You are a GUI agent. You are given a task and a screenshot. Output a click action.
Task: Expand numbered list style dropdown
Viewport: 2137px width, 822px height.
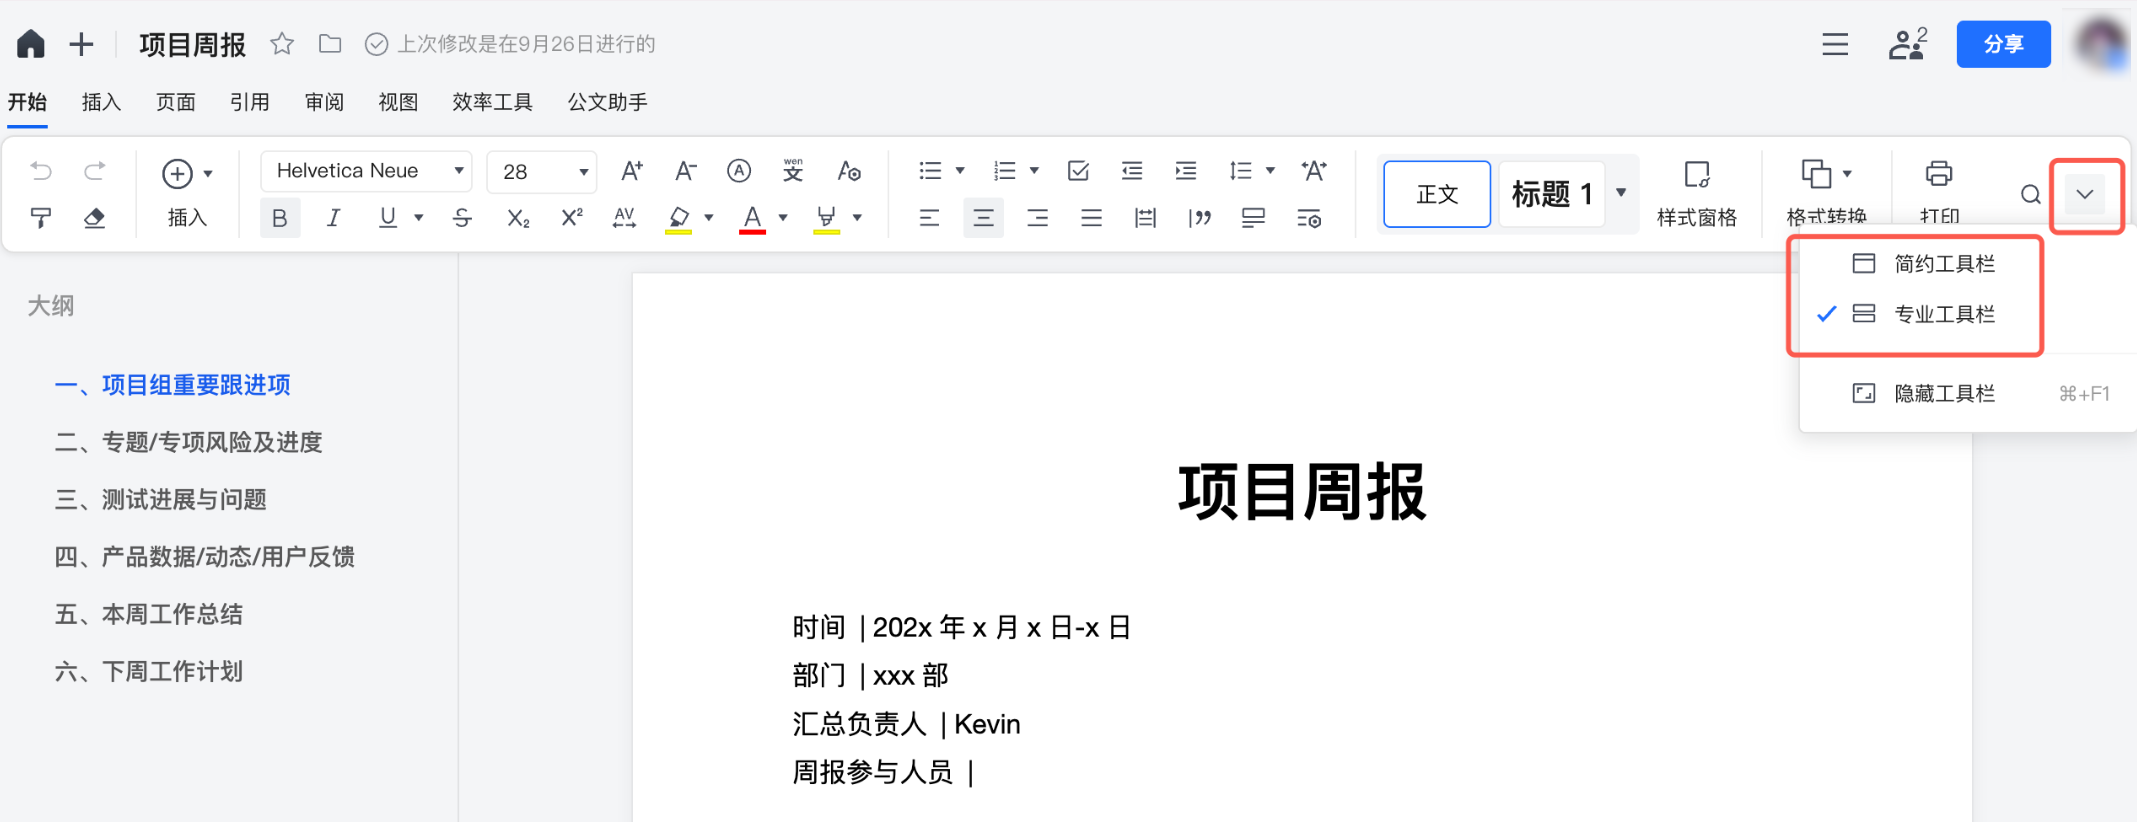click(1035, 171)
